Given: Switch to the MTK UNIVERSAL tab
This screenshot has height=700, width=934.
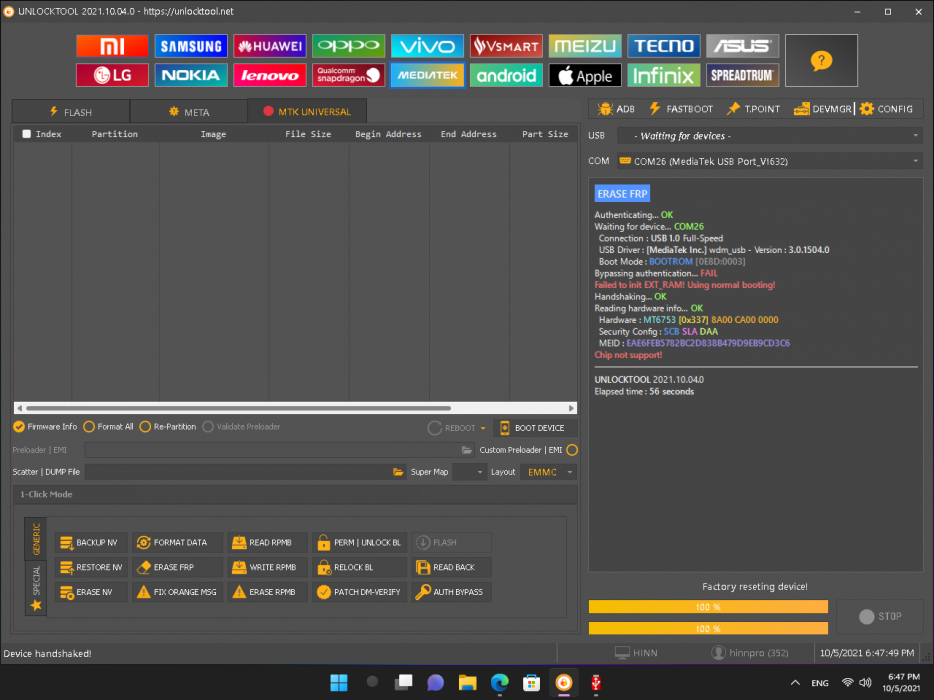Looking at the screenshot, I should 307,111.
